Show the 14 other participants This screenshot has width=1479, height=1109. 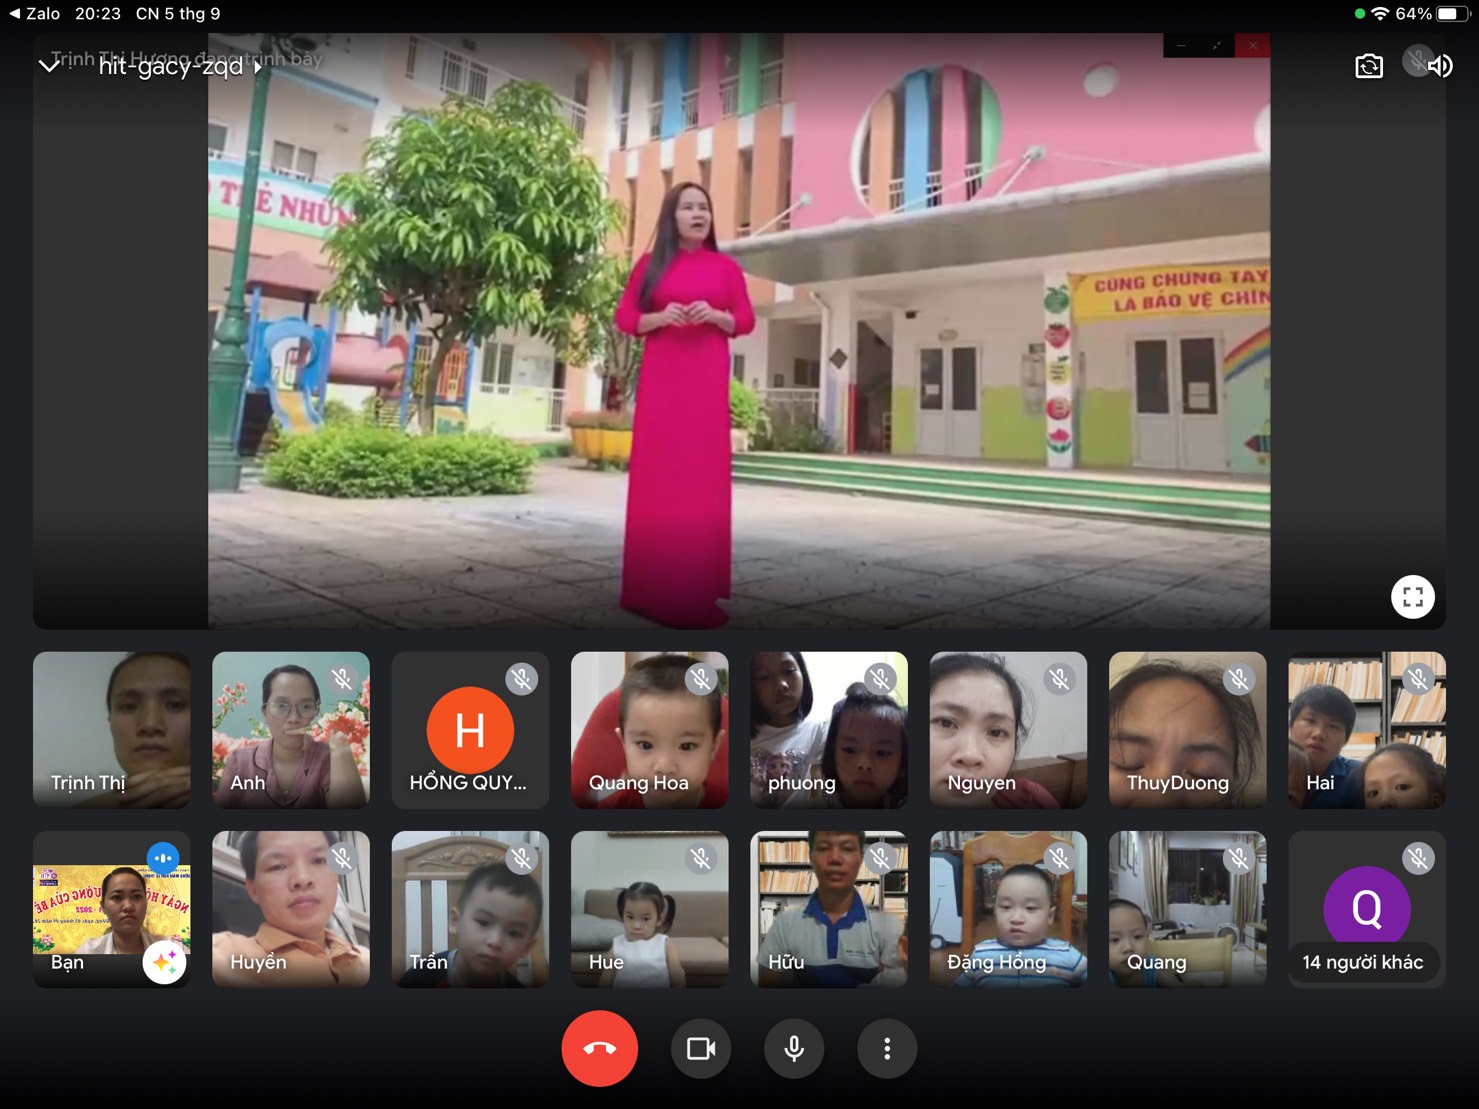coord(1366,910)
